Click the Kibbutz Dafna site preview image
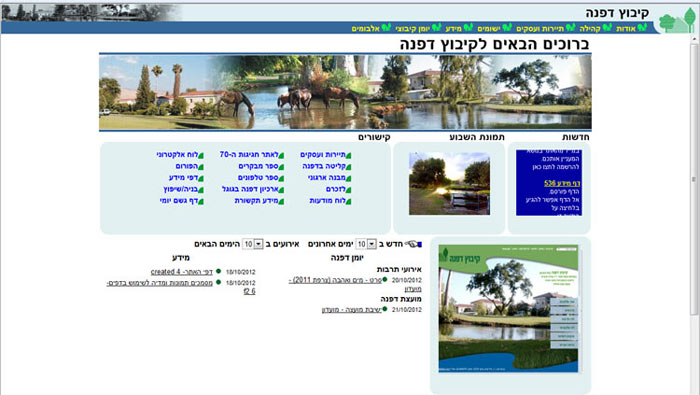Viewport: 700px width, 395px height. pyautogui.click(x=508, y=308)
